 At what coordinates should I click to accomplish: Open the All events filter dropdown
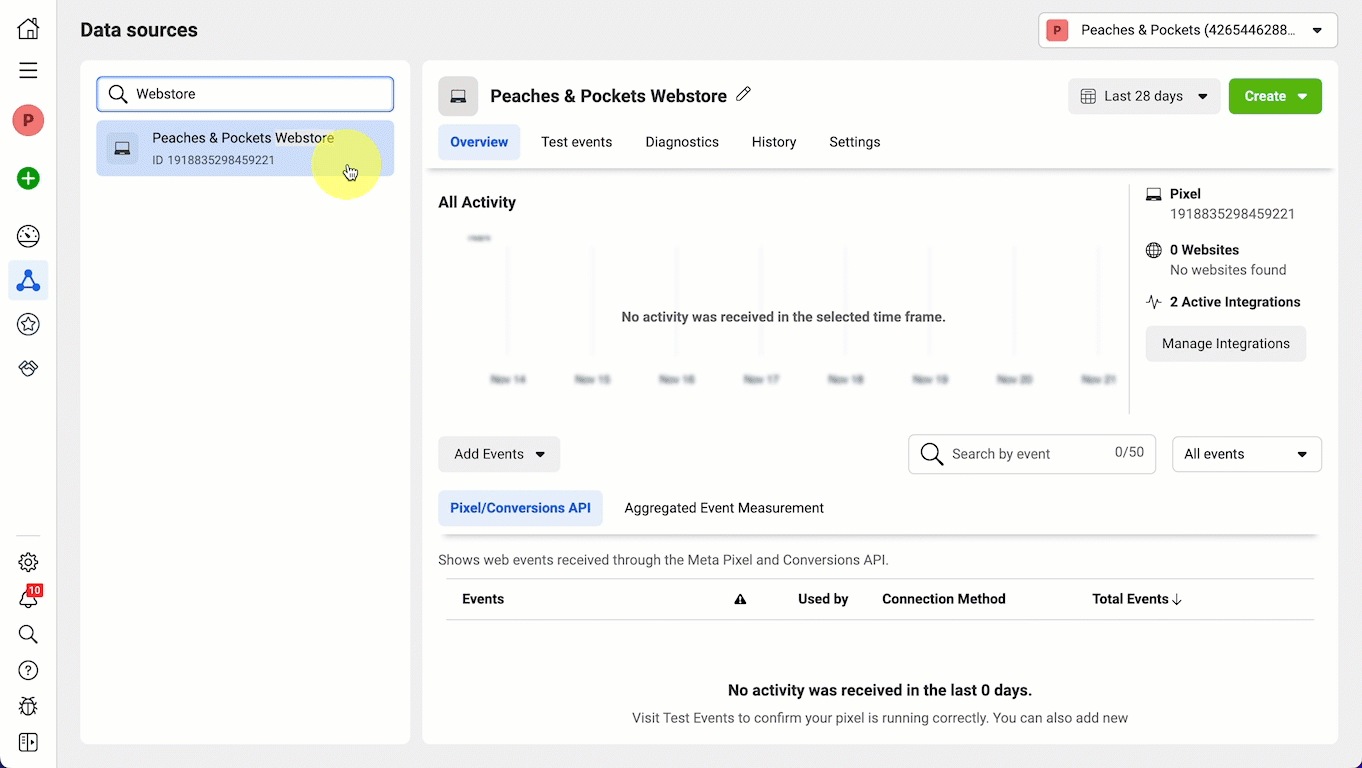(x=1247, y=454)
